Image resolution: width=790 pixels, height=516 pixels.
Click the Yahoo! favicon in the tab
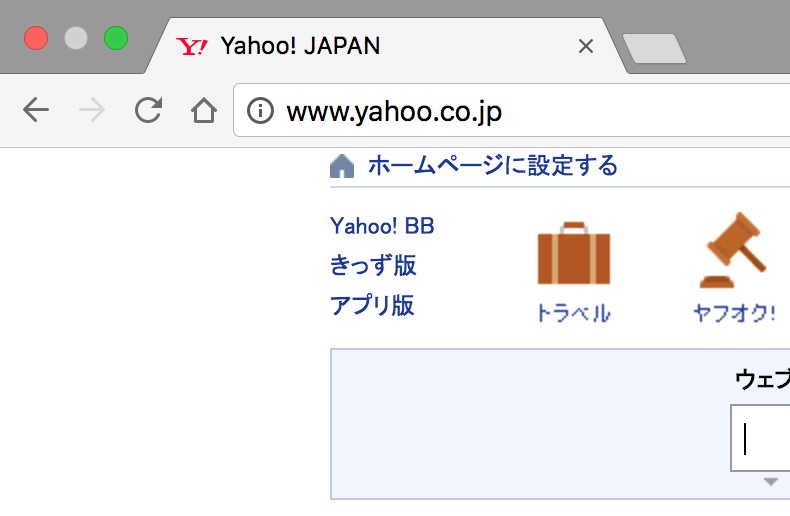pyautogui.click(x=192, y=46)
